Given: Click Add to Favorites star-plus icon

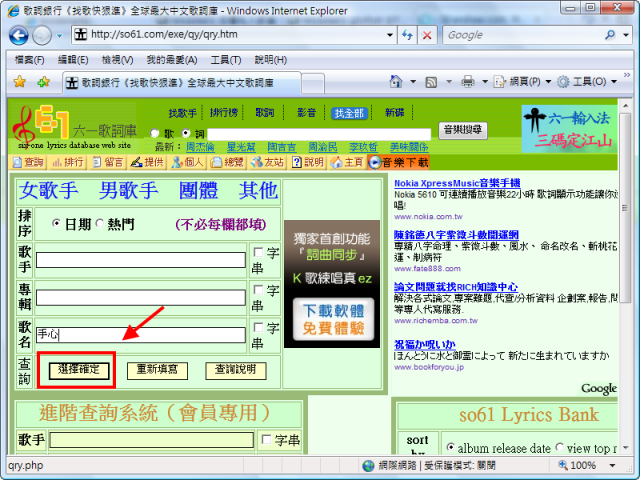Looking at the screenshot, I should pos(43,82).
